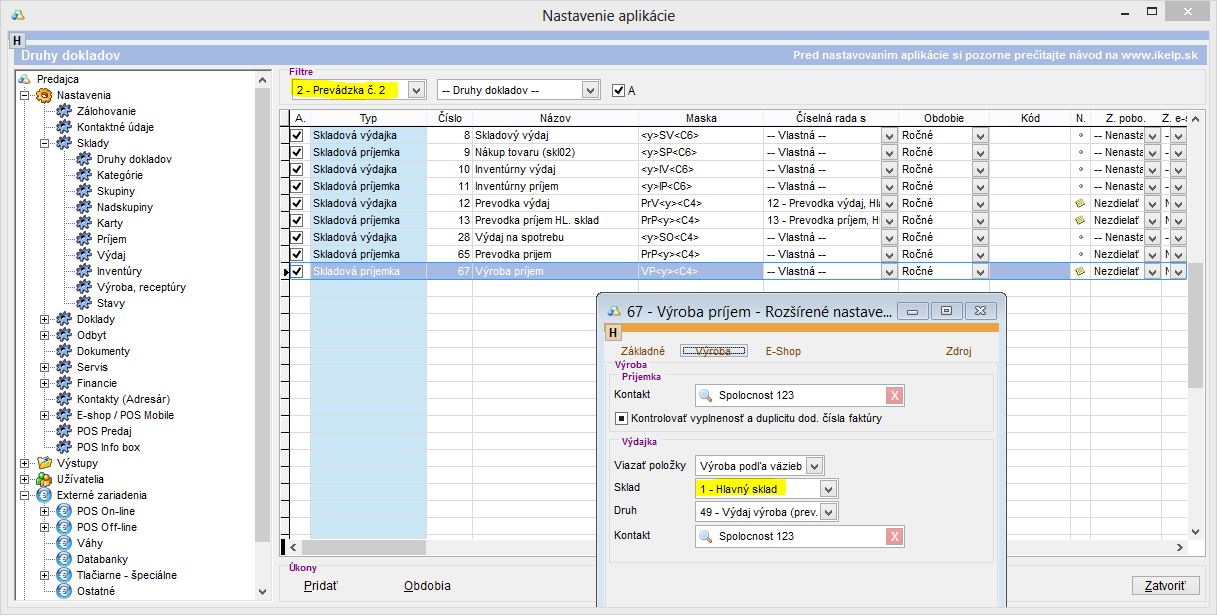Select the POS On-line euro icon
Screen dimensions: 1217x616
[x=64, y=511]
